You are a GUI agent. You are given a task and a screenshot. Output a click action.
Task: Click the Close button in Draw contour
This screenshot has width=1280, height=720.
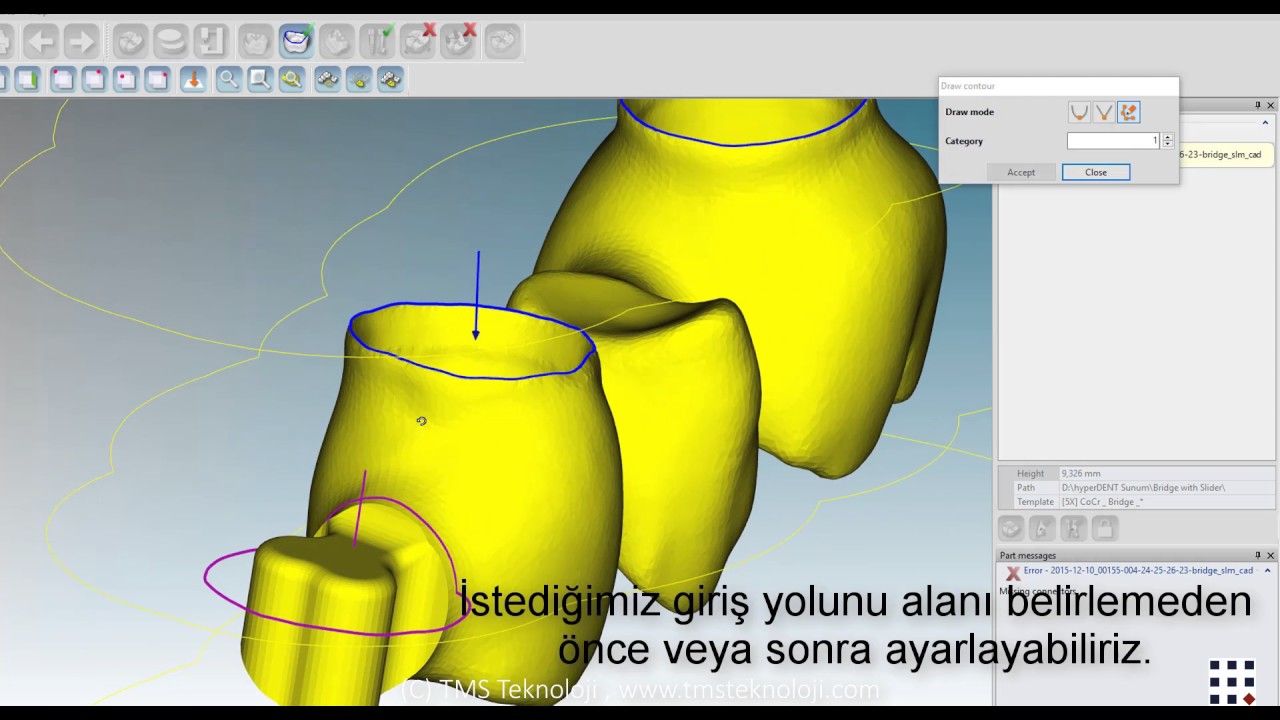pos(1096,172)
